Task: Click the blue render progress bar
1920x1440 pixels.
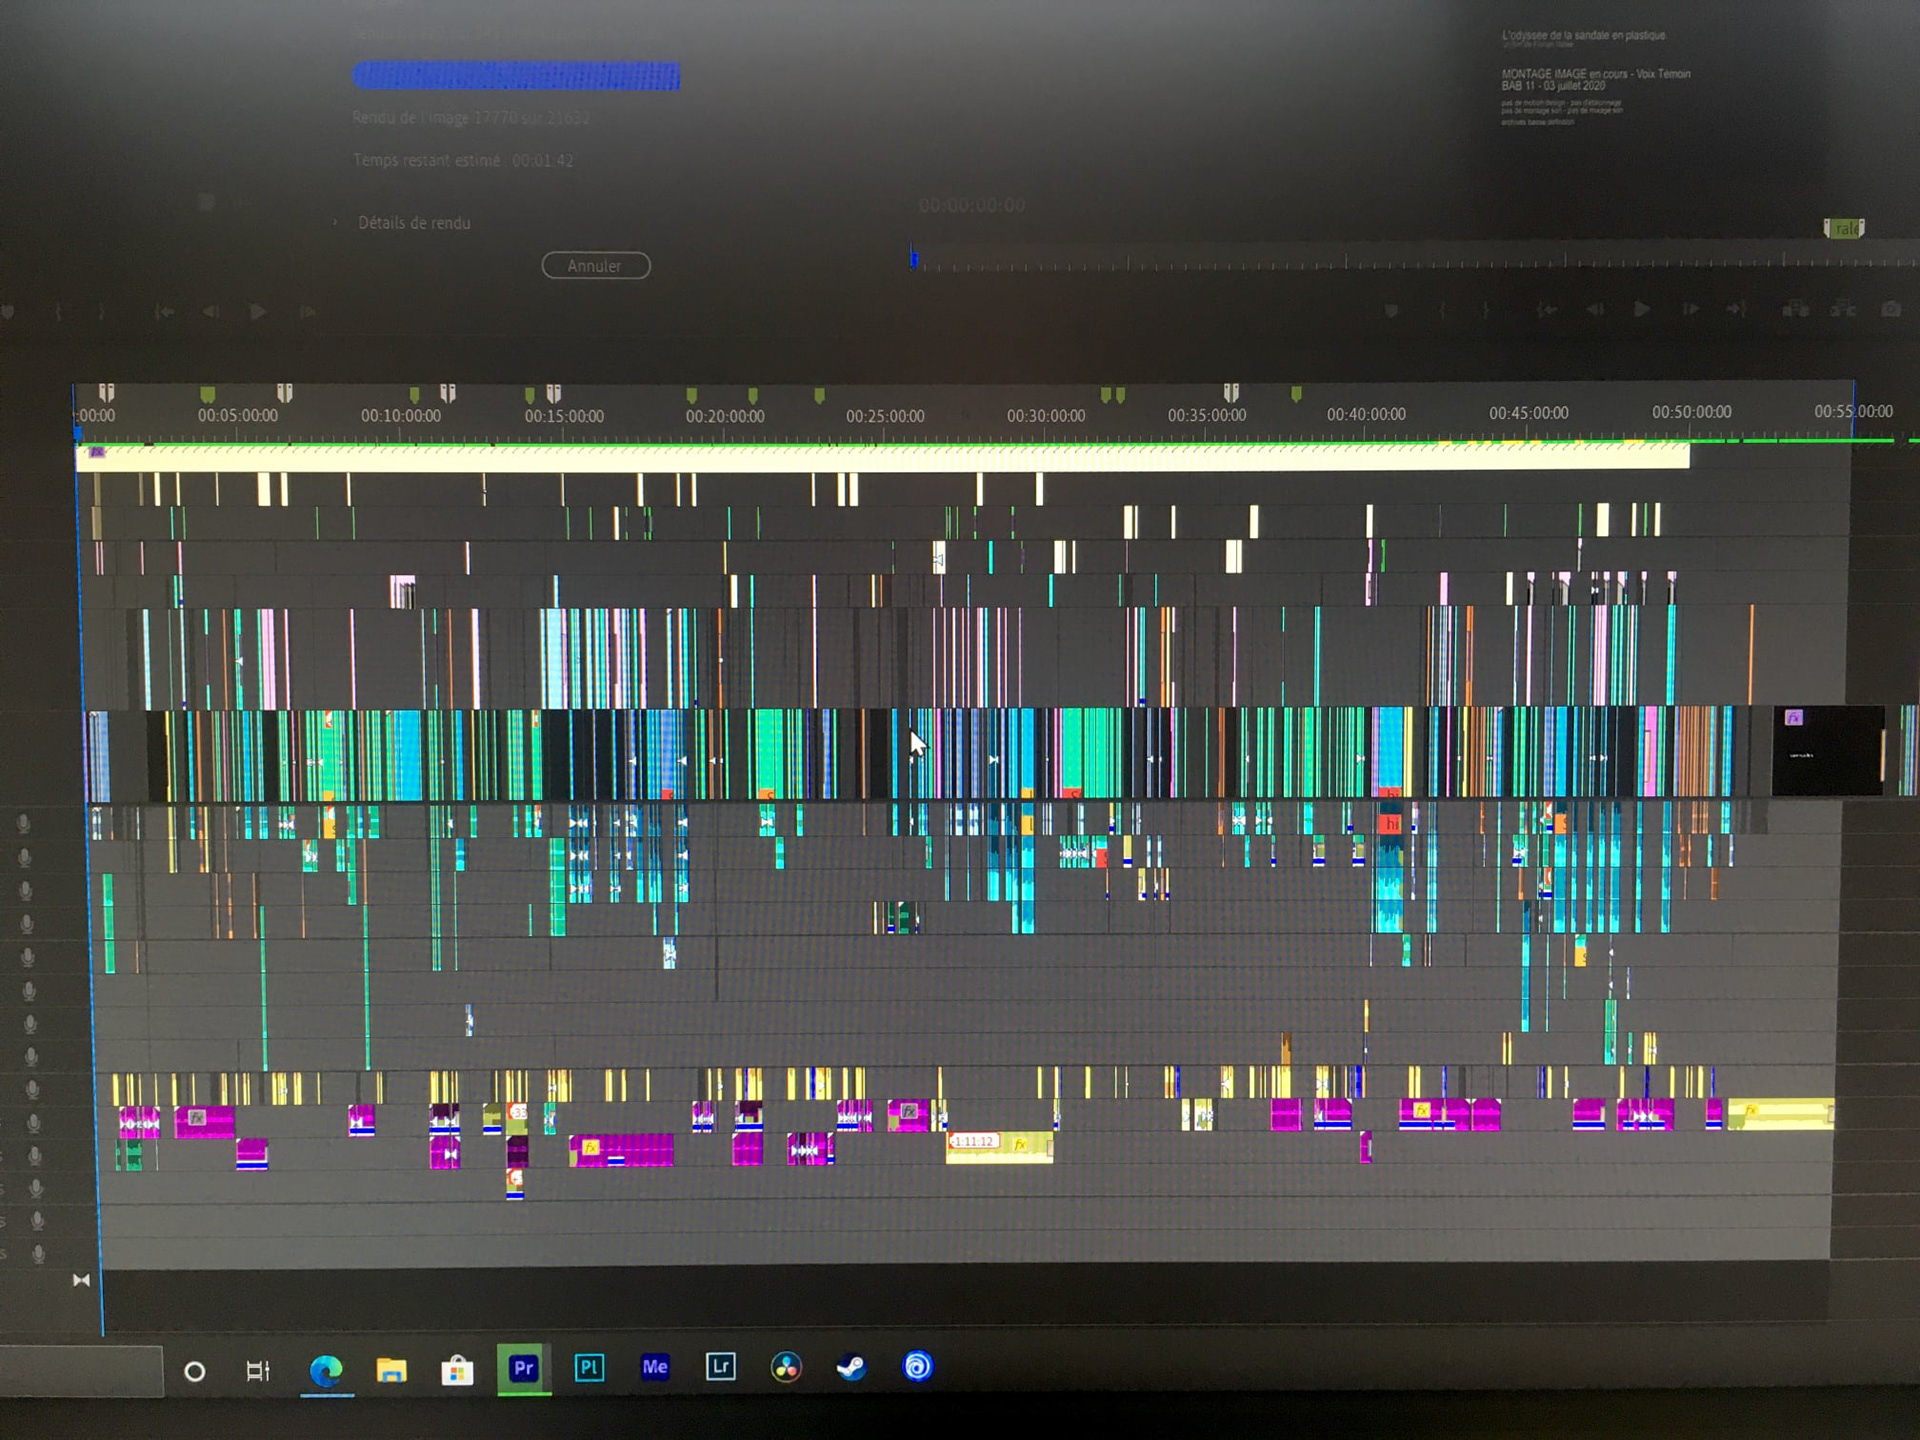Action: (x=516, y=76)
